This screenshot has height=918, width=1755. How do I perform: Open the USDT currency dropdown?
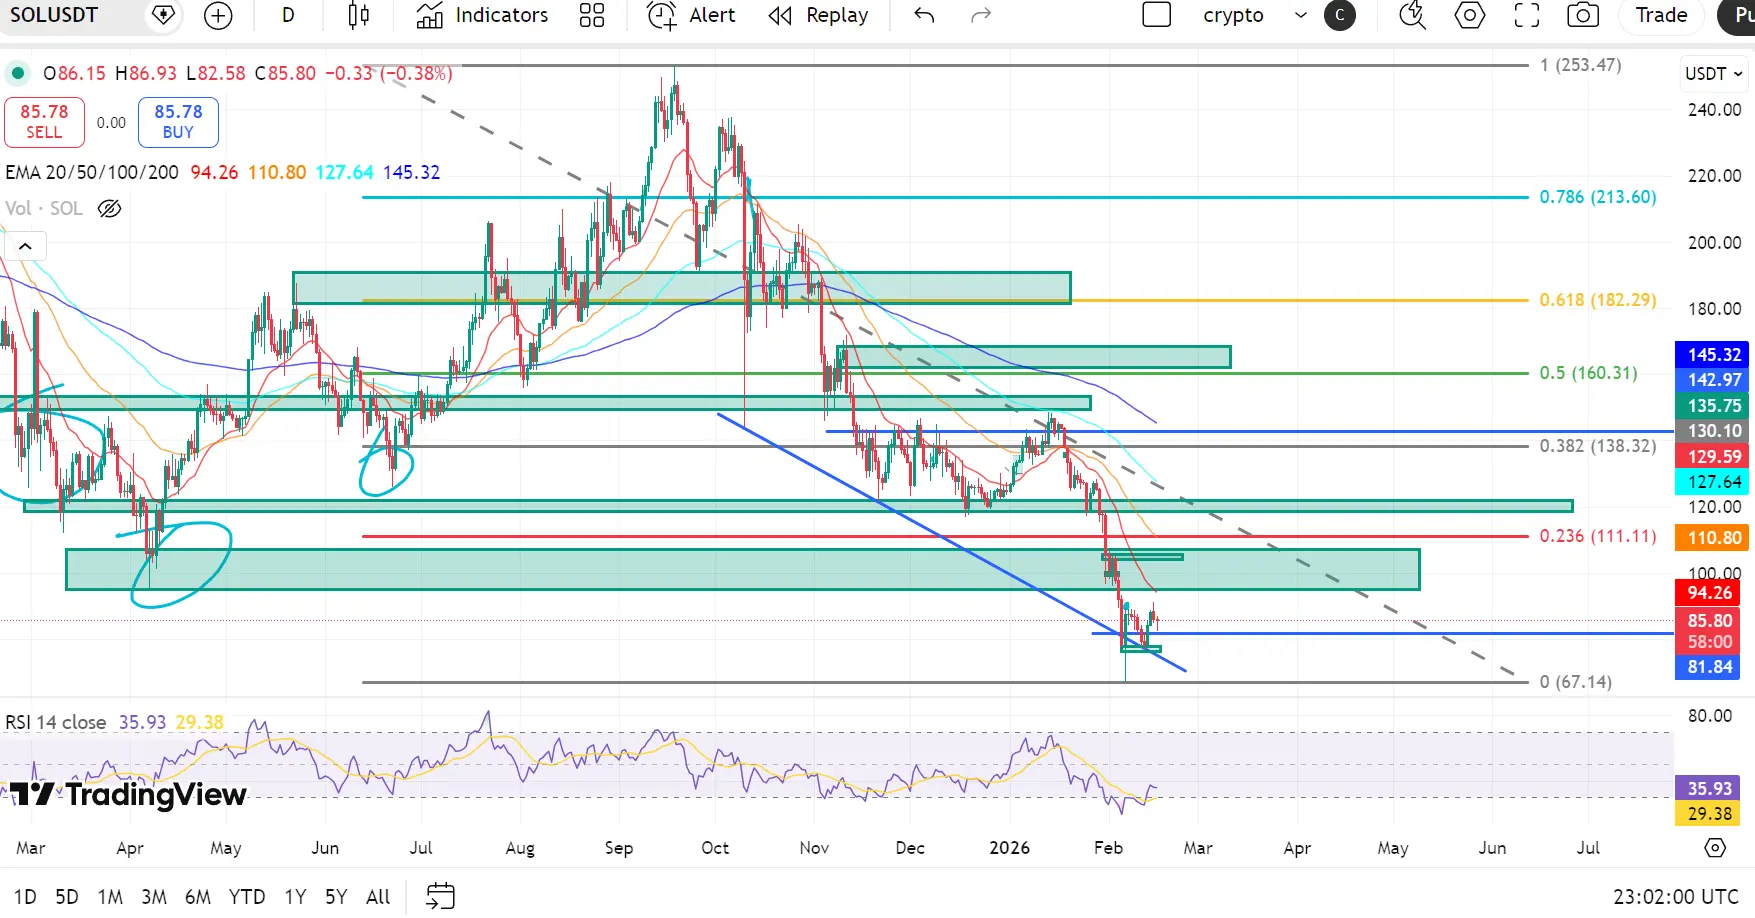(1714, 73)
